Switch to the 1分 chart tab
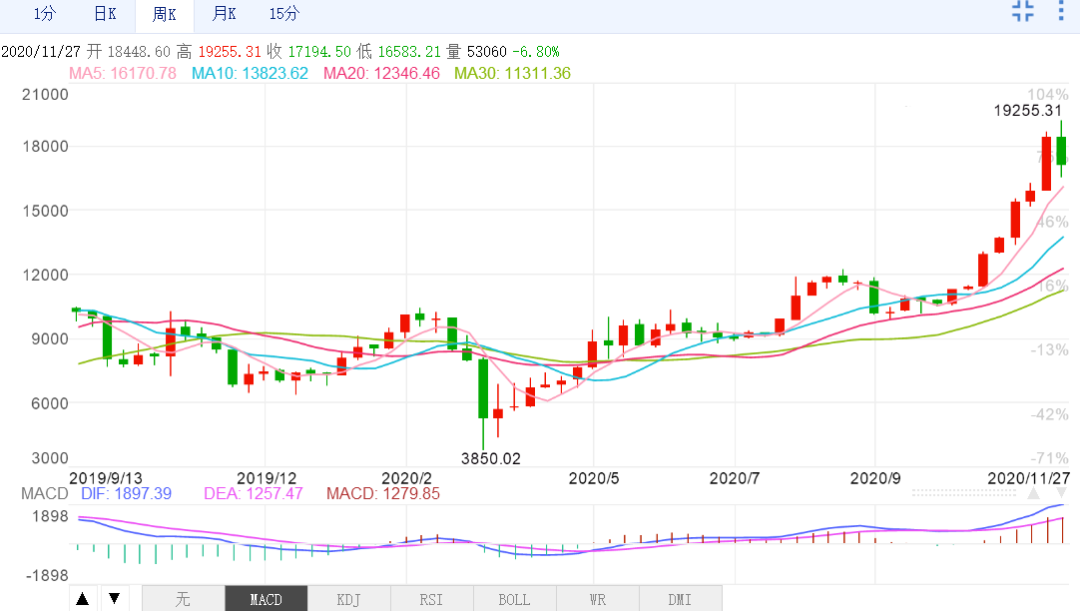The image size is (1080, 612). point(44,14)
